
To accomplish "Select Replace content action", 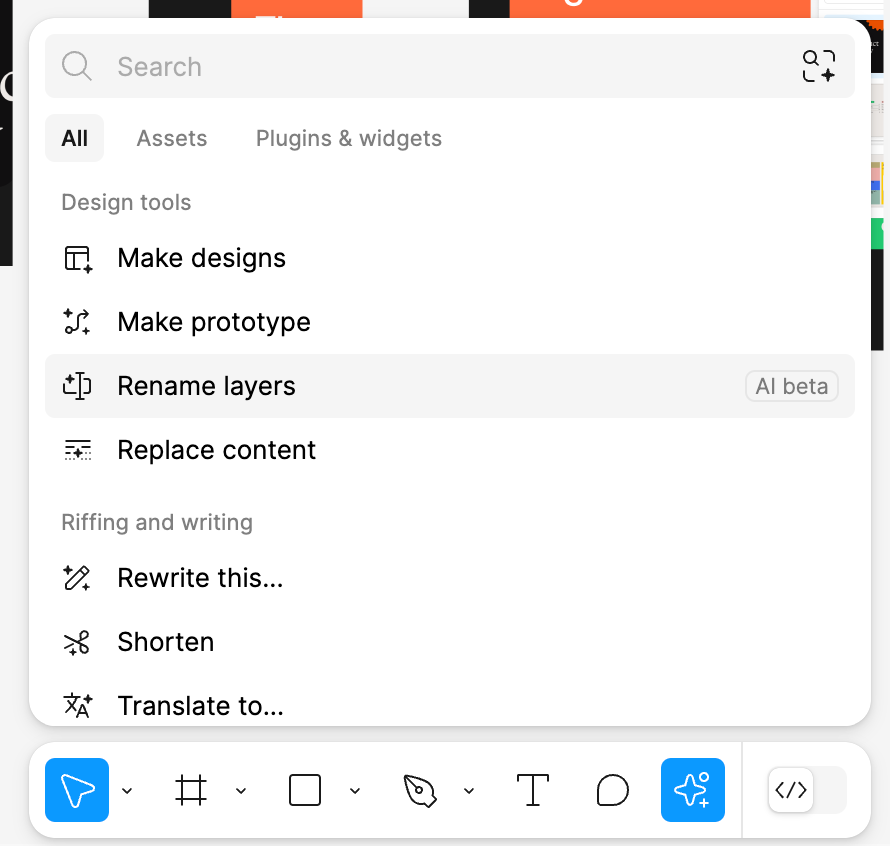I will click(x=450, y=450).
